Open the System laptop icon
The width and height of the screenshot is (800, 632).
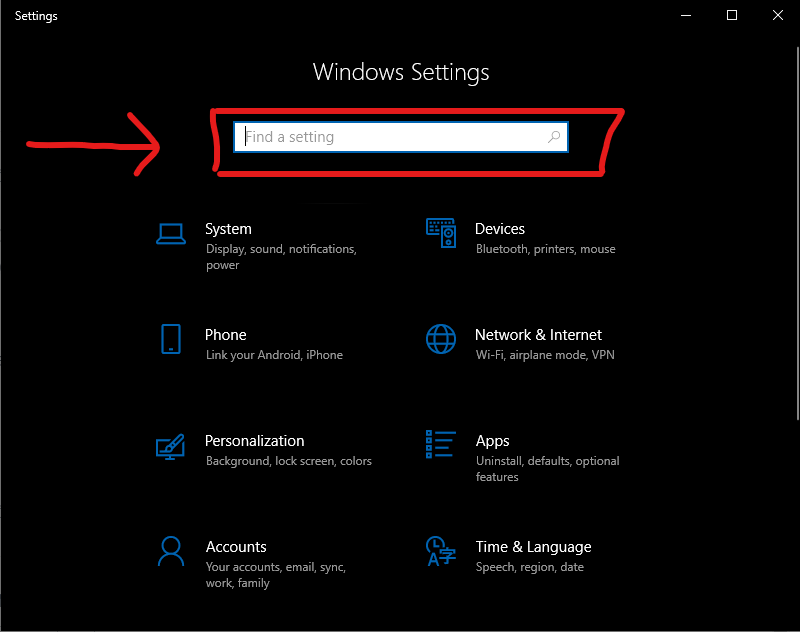coord(171,234)
